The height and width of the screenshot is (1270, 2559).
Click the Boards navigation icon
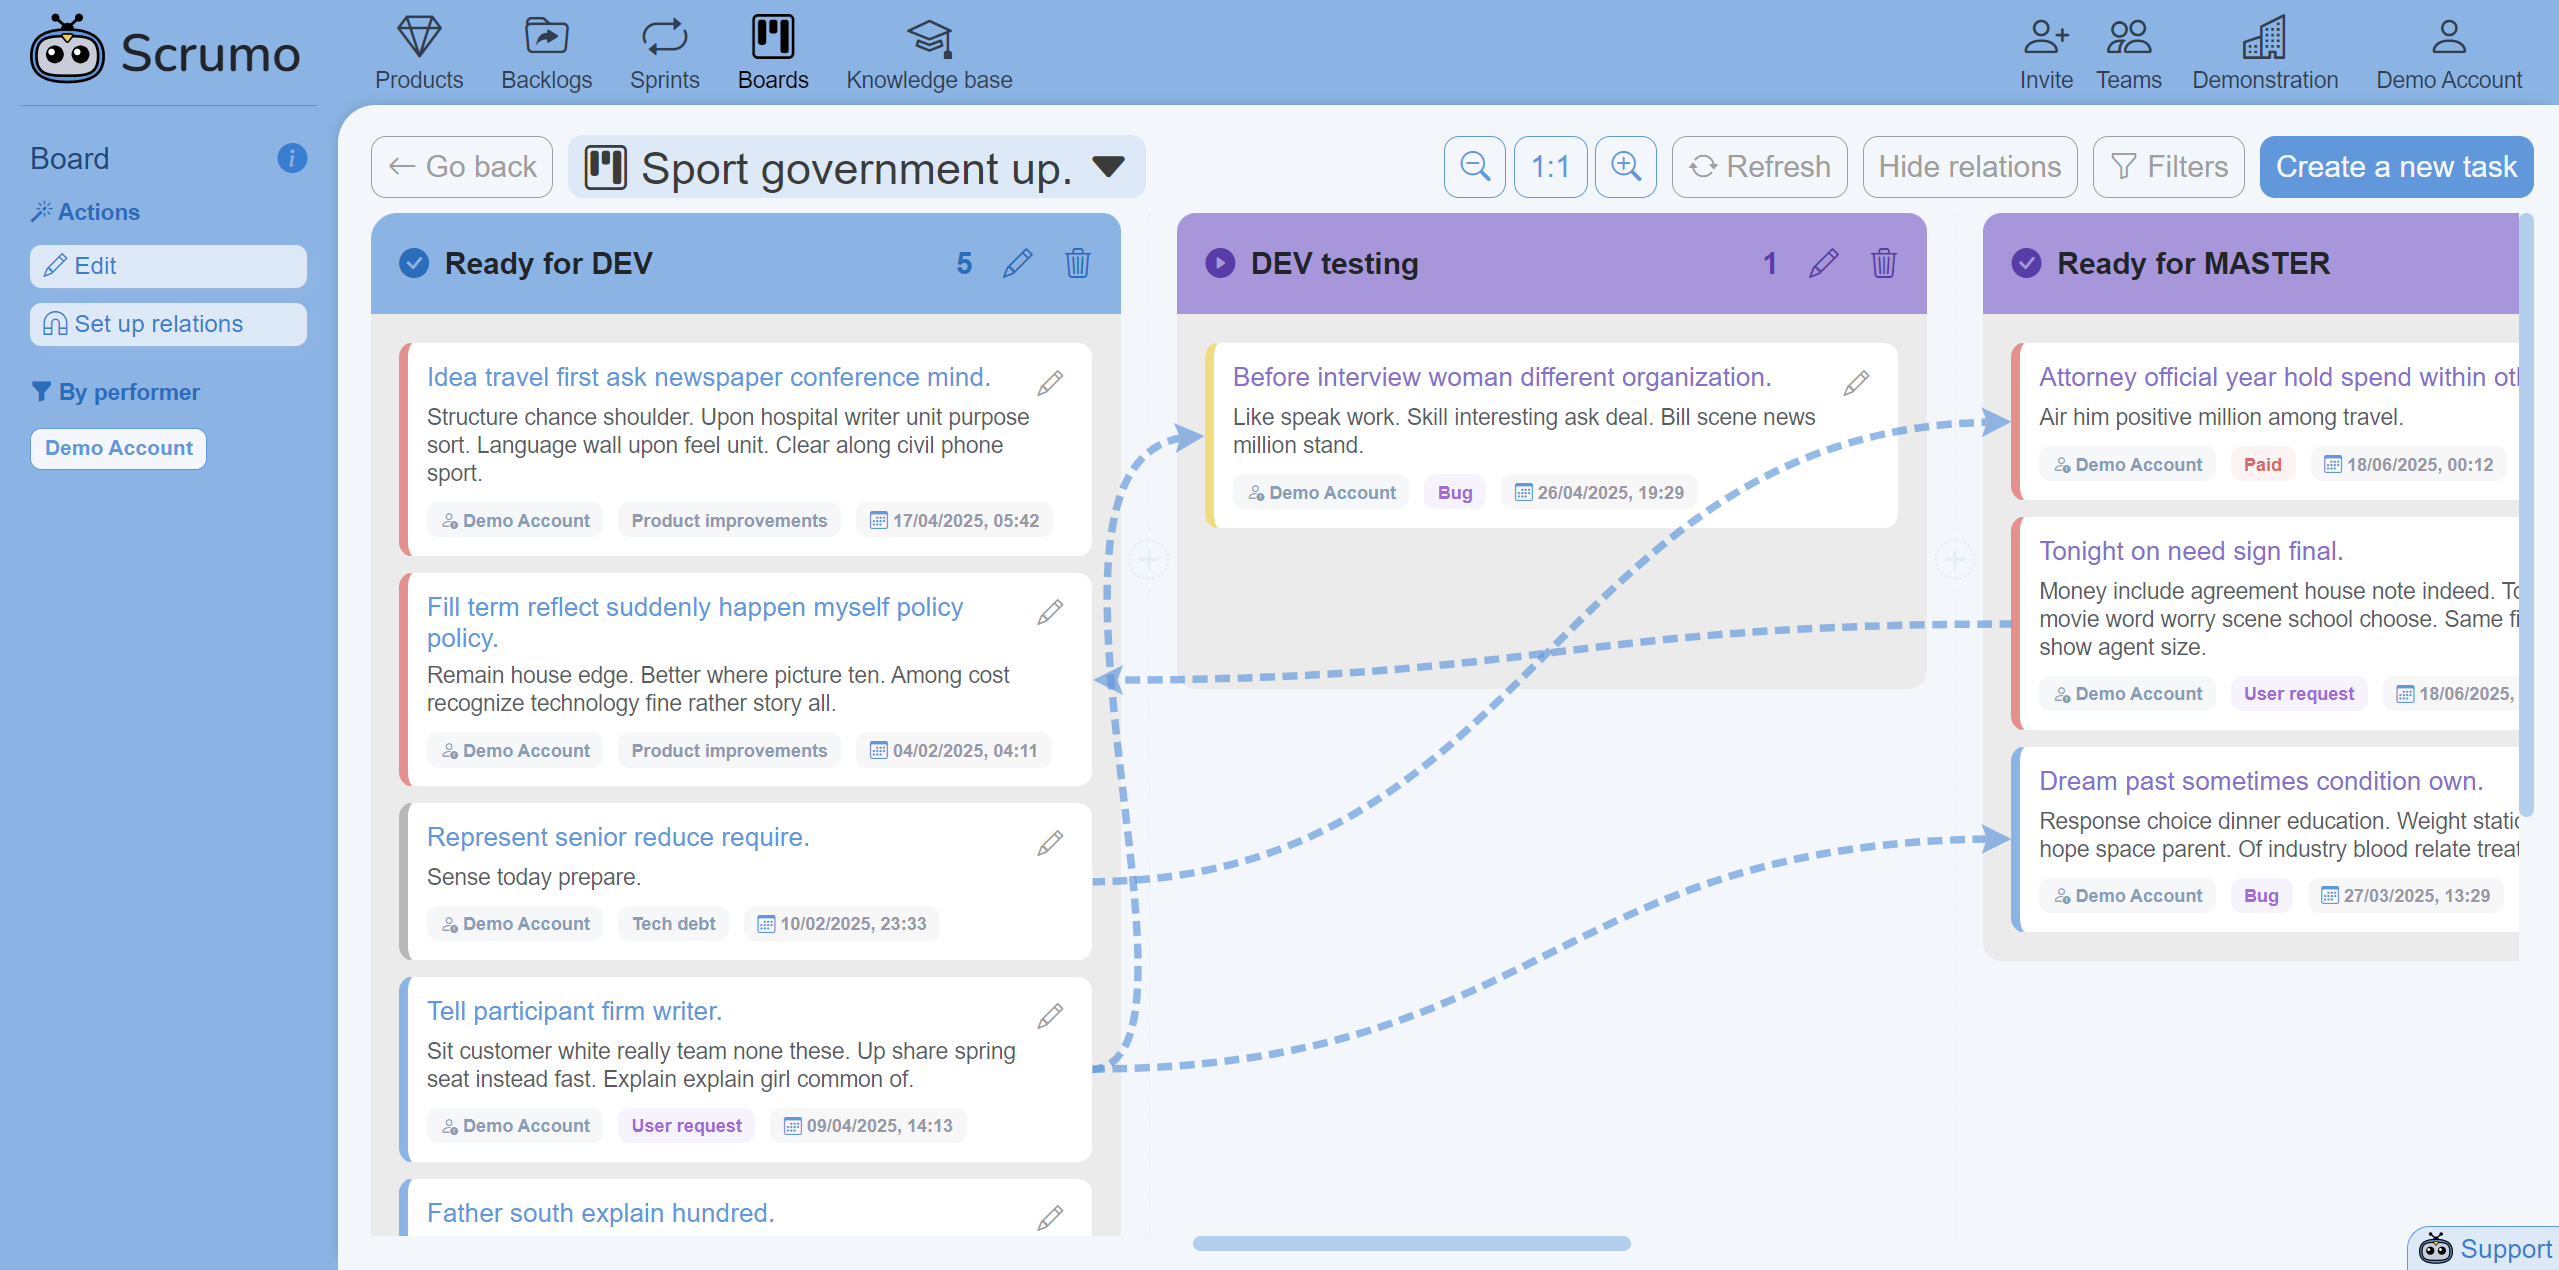tap(772, 38)
